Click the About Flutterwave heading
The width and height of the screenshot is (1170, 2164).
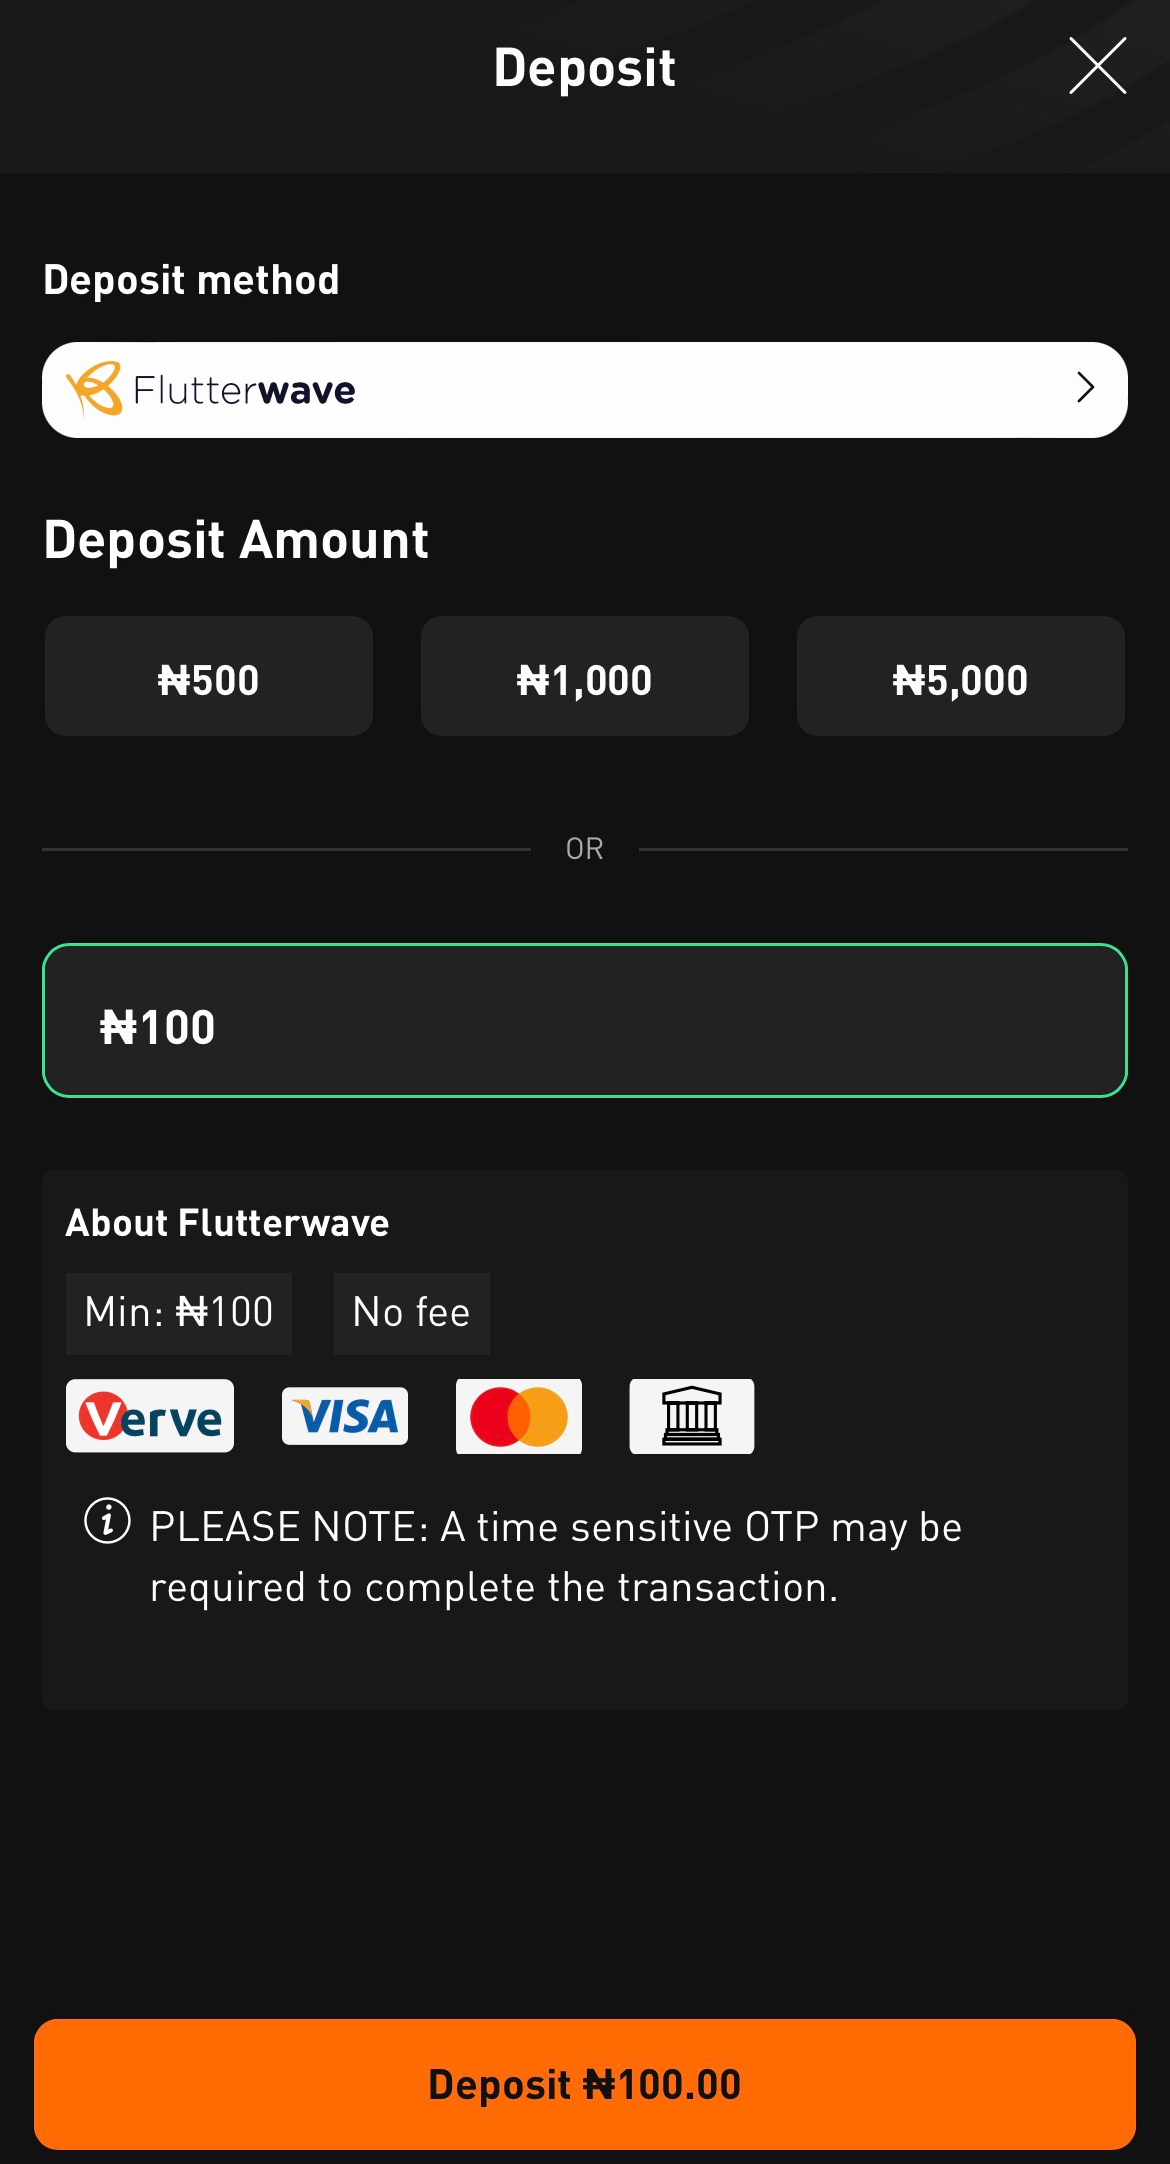pyautogui.click(x=227, y=1223)
